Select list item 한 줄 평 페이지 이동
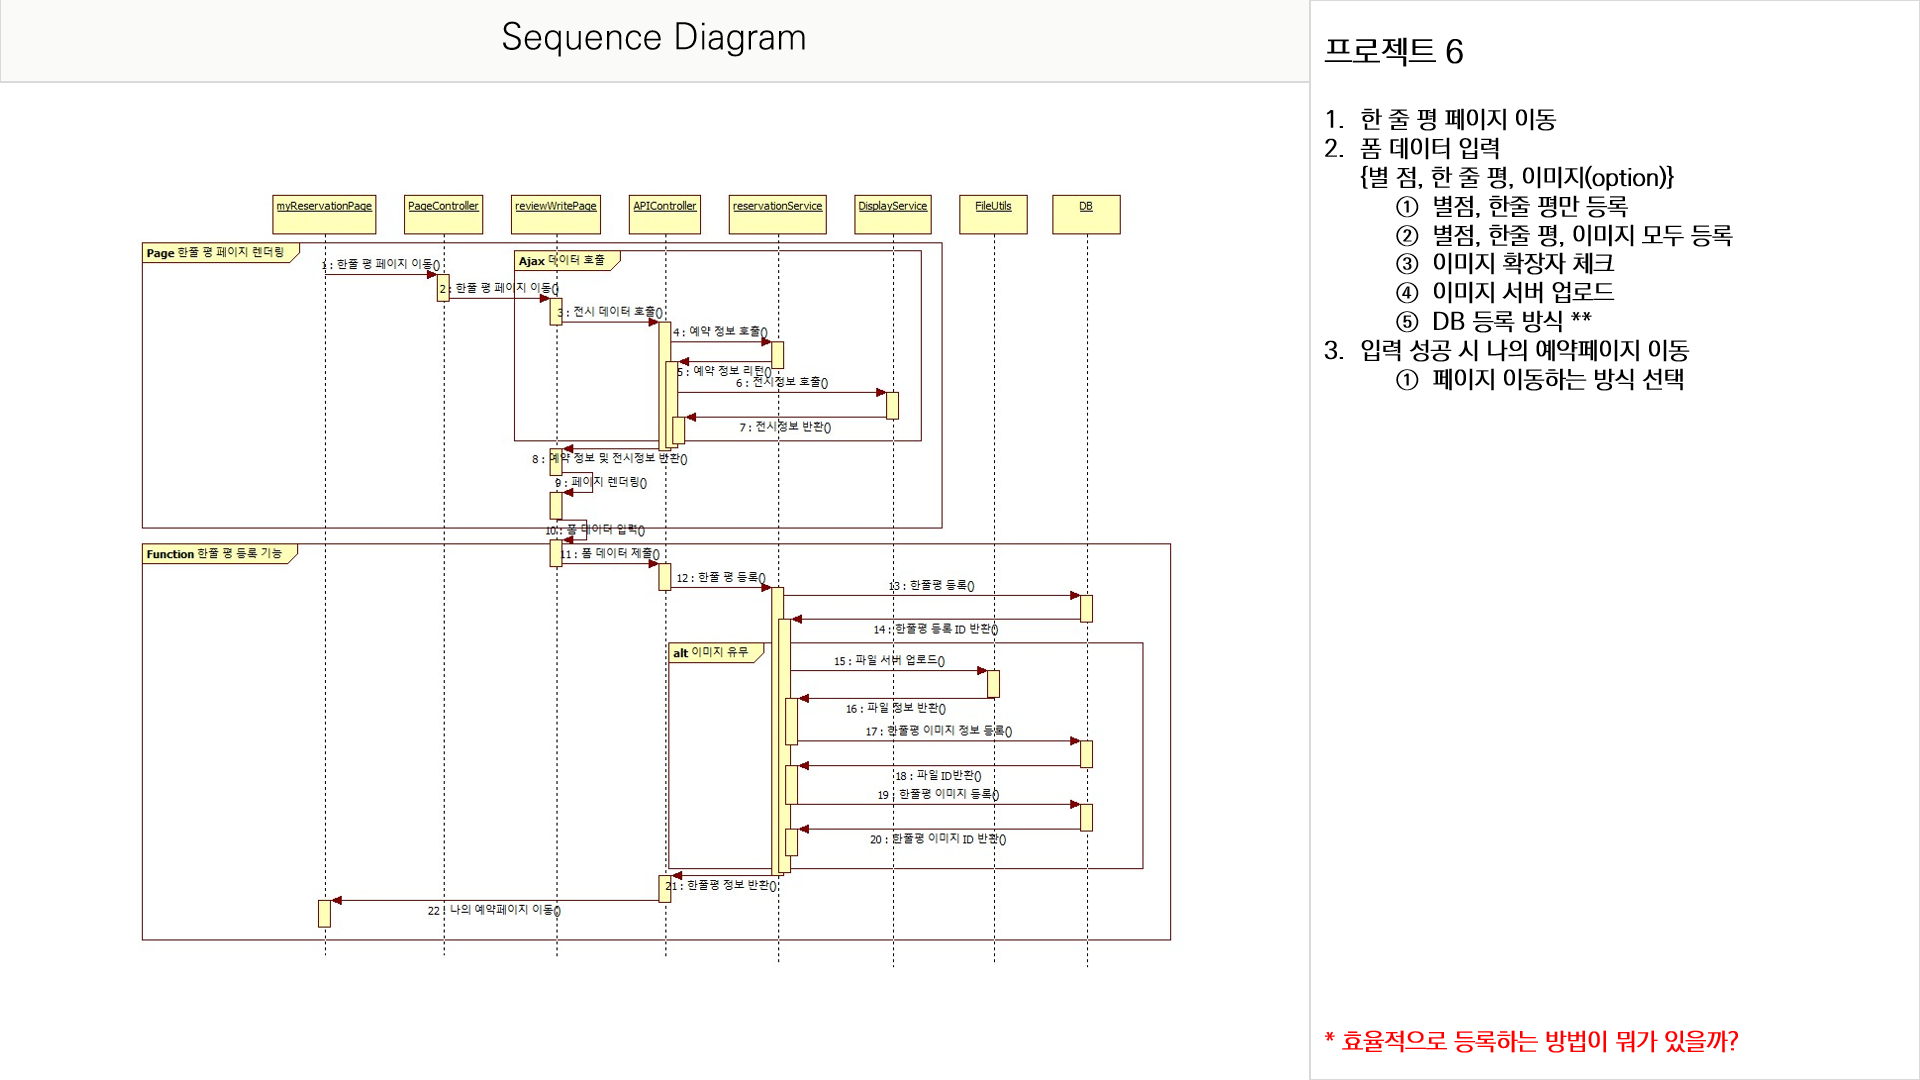Image resolution: width=1920 pixels, height=1080 pixels. (x=1457, y=119)
